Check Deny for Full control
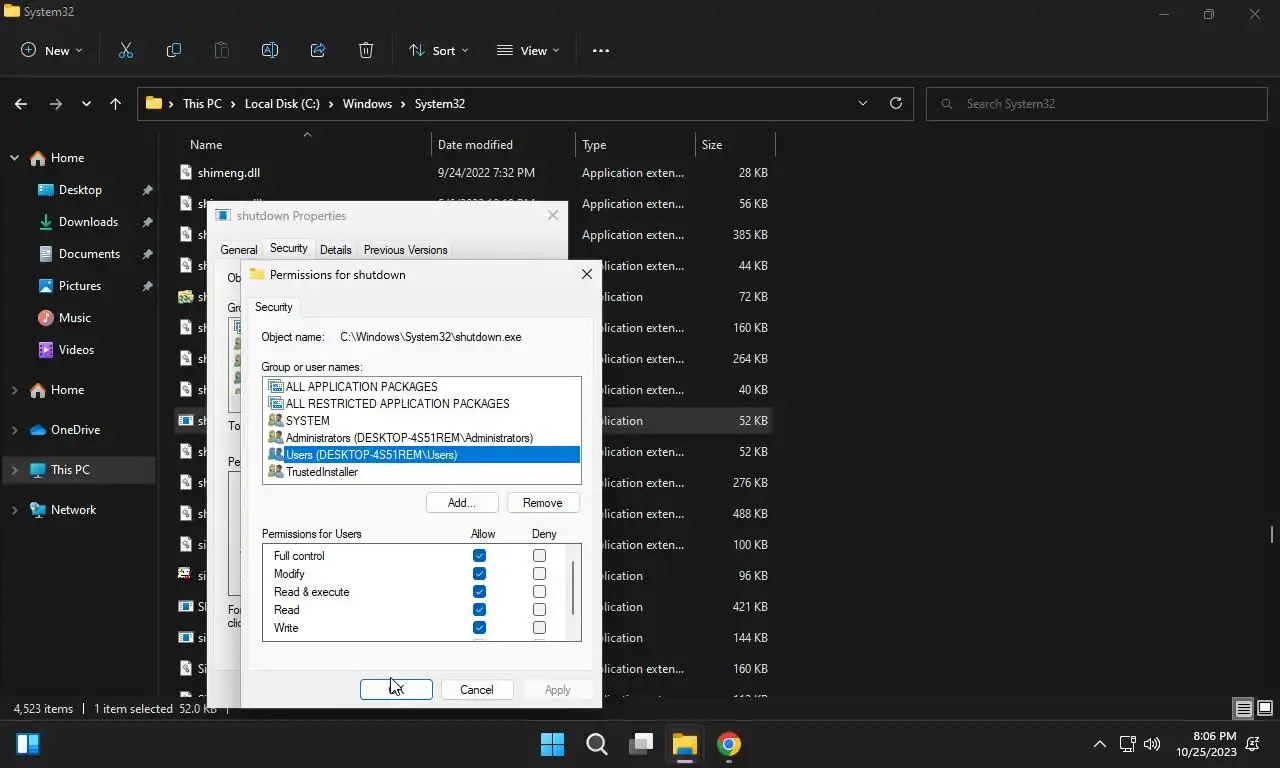 (539, 555)
